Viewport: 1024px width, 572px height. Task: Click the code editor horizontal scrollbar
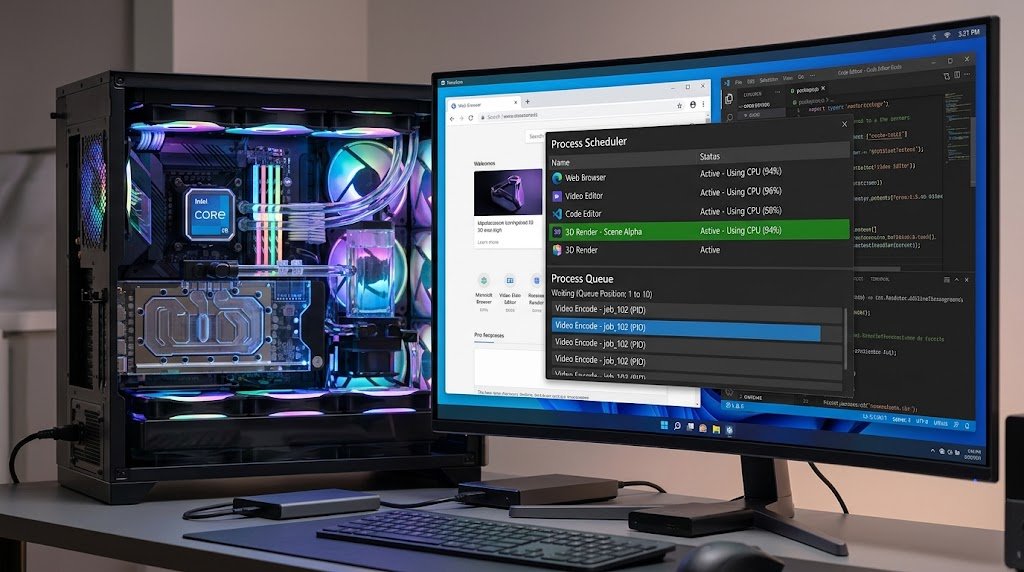pos(877,268)
